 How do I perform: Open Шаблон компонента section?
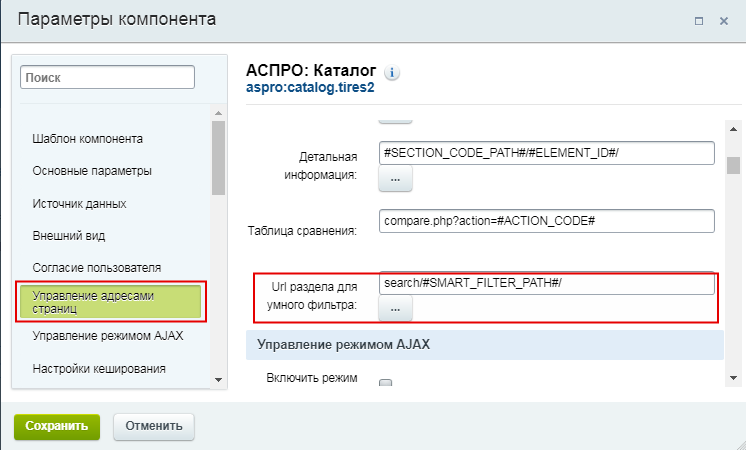point(88,138)
